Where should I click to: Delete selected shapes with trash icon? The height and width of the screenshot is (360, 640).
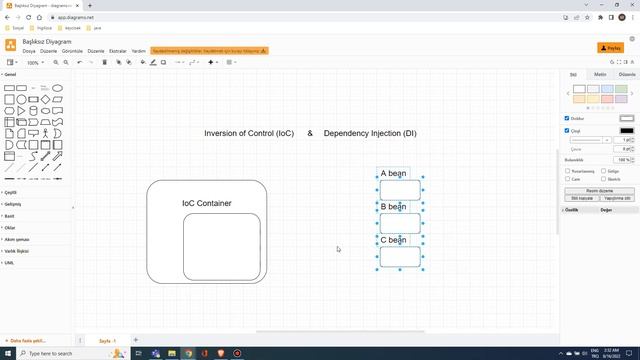pos(104,62)
